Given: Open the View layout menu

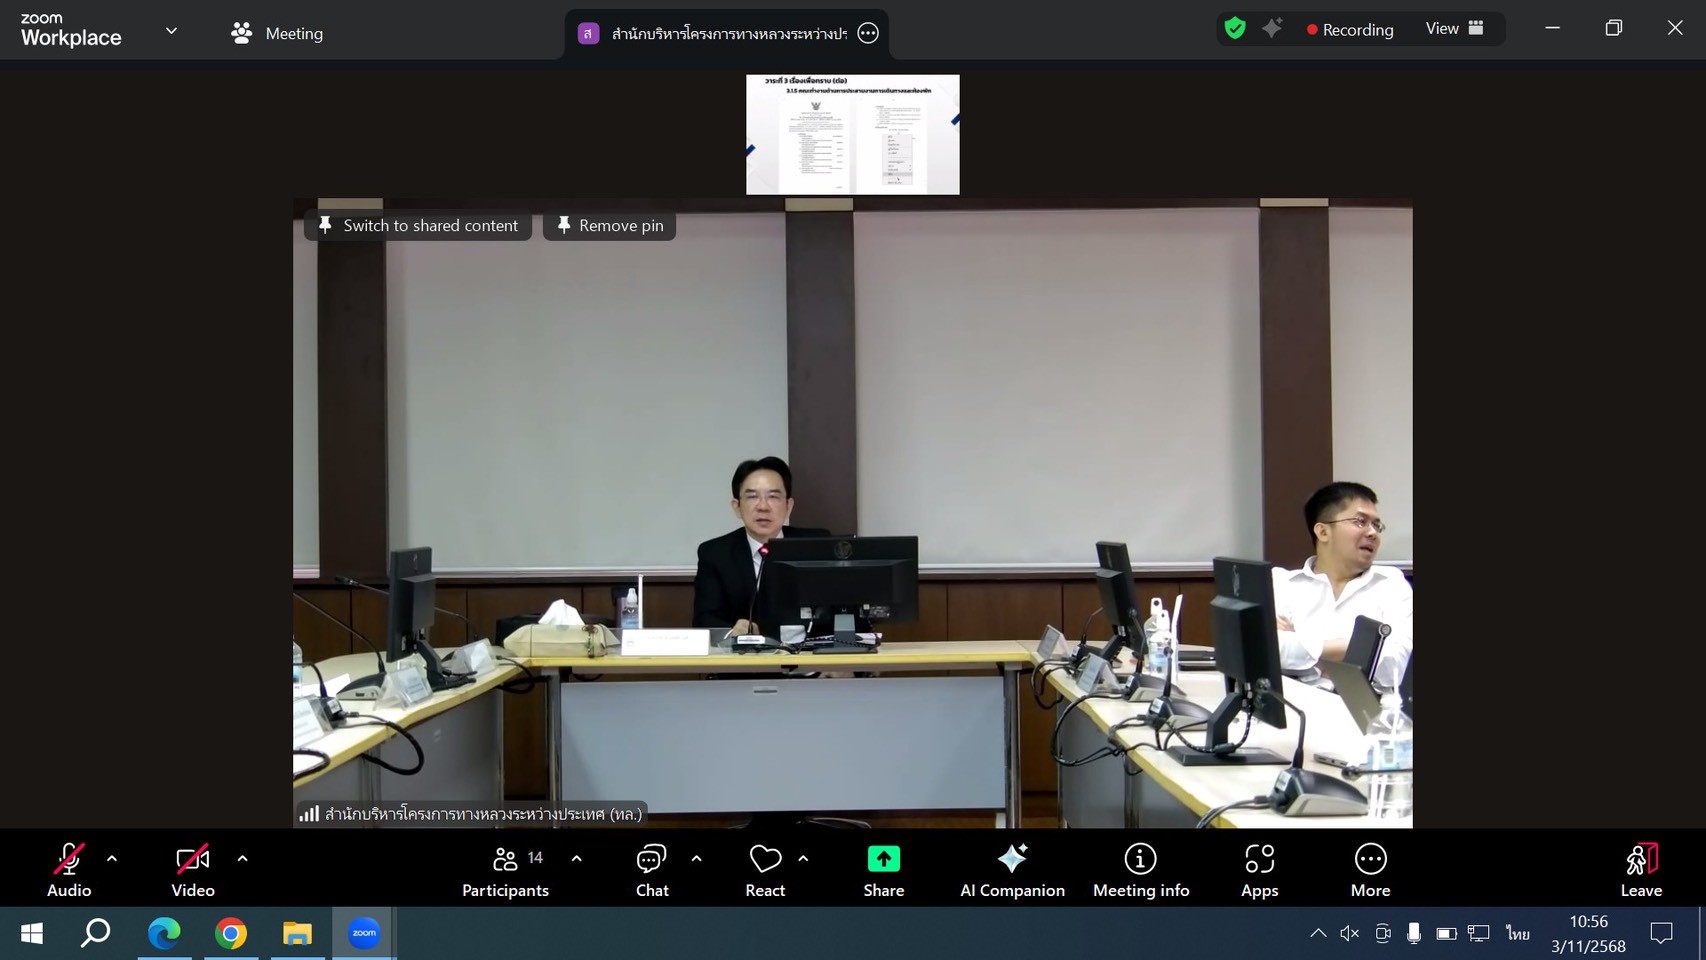Looking at the screenshot, I should [x=1454, y=29].
